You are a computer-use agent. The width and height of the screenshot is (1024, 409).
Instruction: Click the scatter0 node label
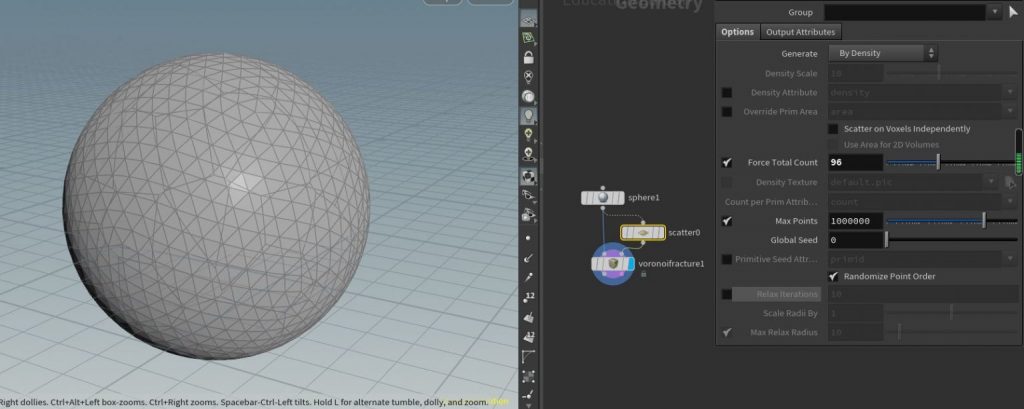pos(684,232)
